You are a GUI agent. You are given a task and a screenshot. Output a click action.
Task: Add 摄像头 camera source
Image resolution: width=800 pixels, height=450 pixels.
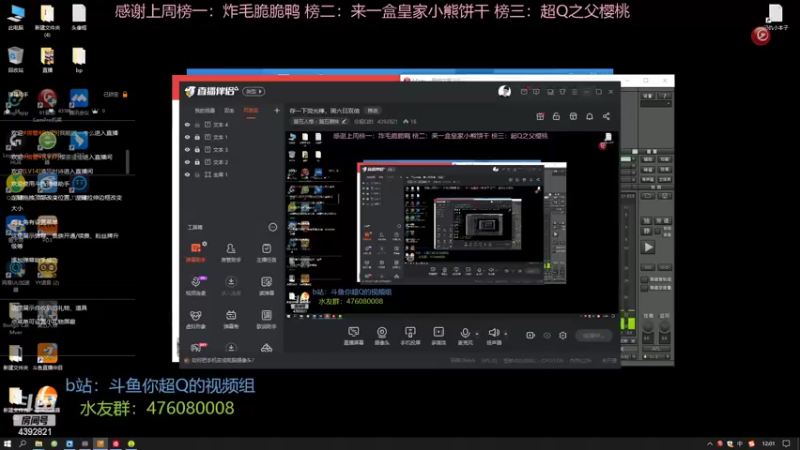pyautogui.click(x=382, y=336)
